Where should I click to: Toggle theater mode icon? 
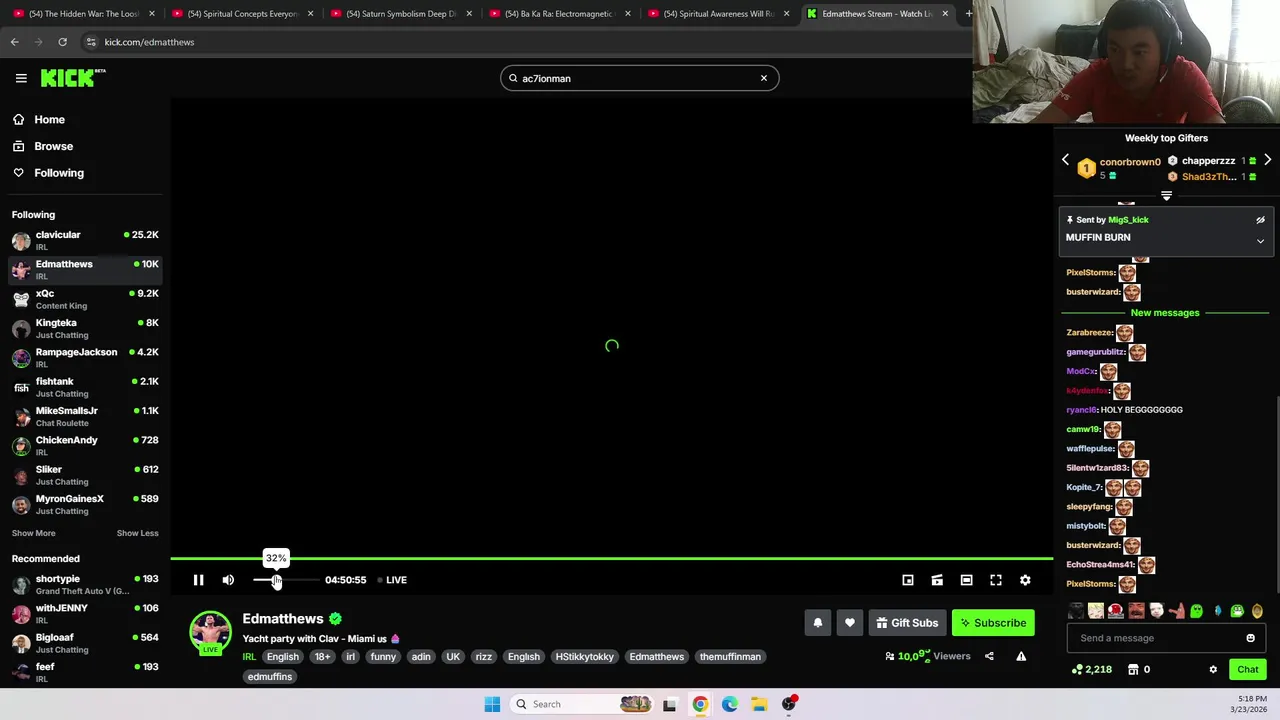966,580
